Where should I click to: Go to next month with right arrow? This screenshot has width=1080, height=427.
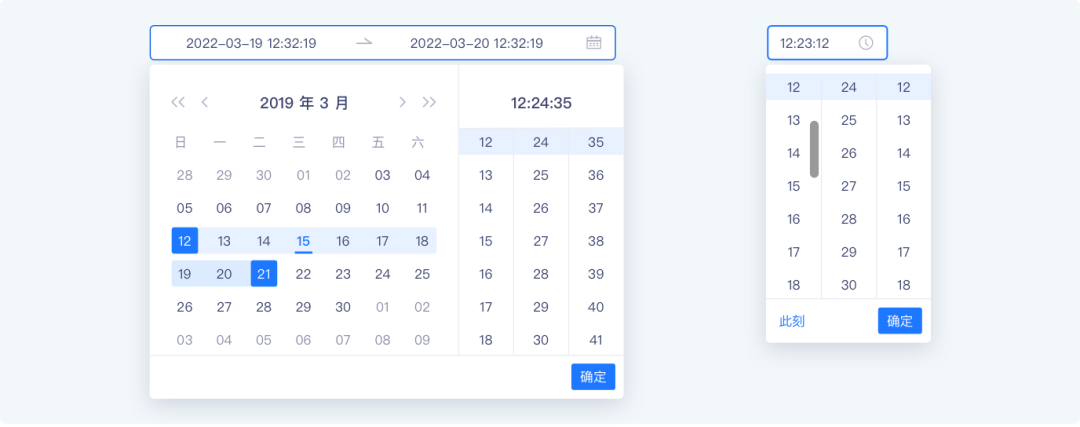[402, 102]
